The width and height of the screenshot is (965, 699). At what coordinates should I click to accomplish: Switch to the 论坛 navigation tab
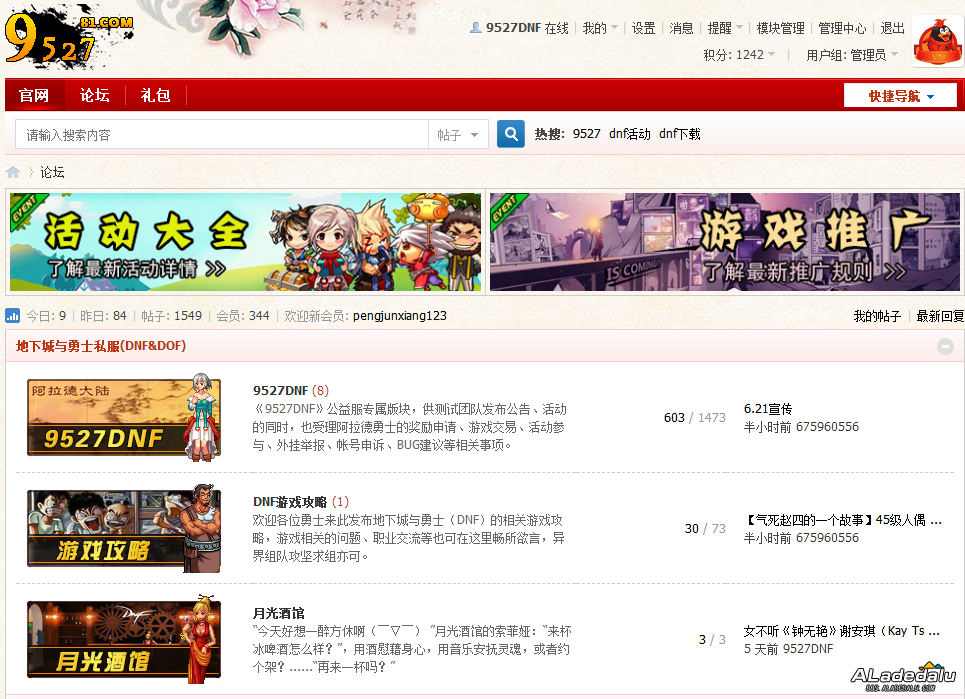(x=95, y=96)
